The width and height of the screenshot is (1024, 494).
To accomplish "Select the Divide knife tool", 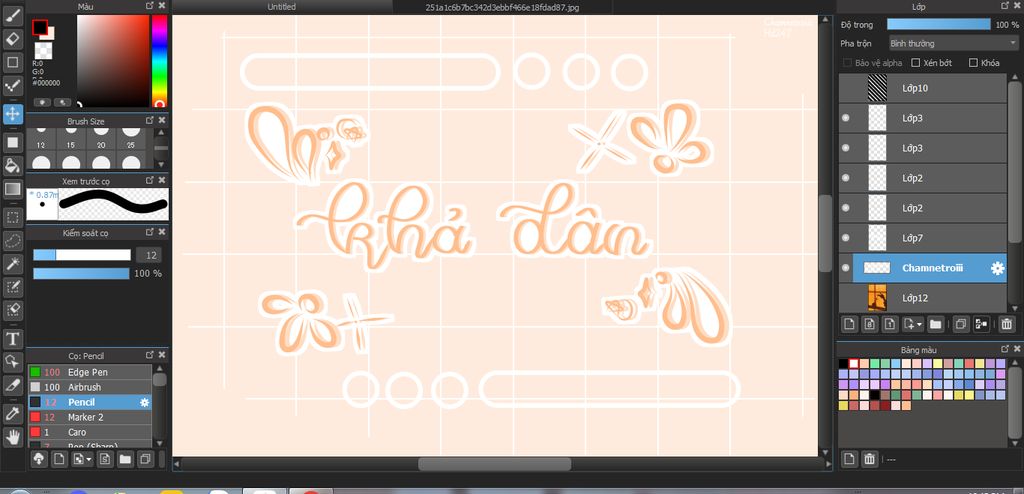I will click(x=12, y=385).
